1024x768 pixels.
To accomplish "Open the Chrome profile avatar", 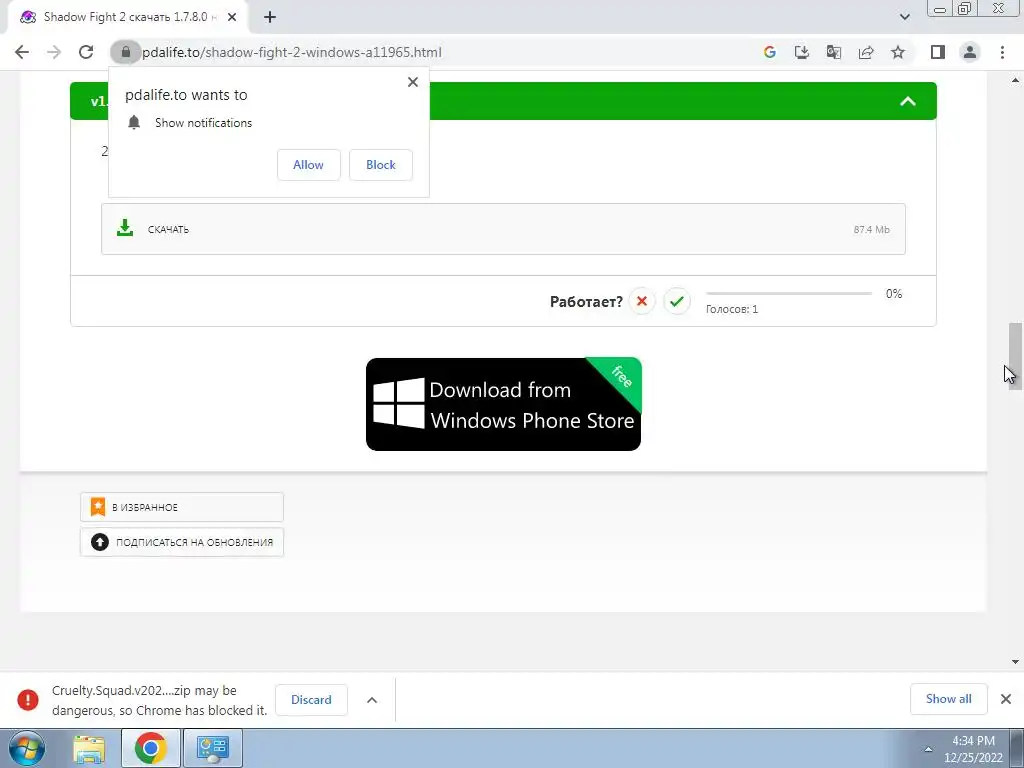I will coord(970,52).
